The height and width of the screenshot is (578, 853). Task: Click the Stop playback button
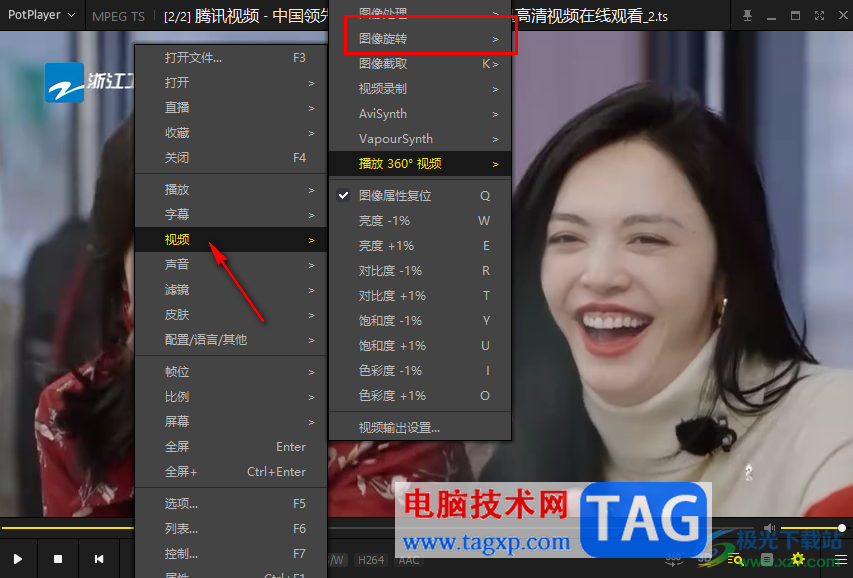point(58,559)
